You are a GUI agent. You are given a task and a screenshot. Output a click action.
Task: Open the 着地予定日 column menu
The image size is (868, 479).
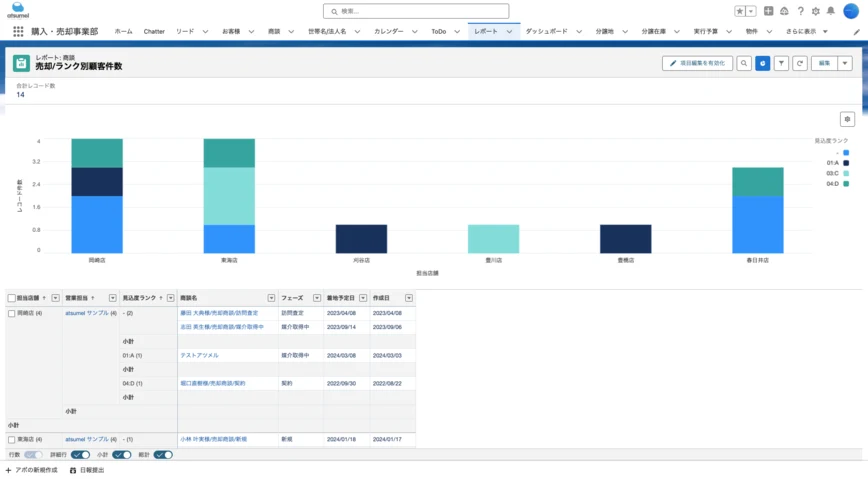(363, 298)
